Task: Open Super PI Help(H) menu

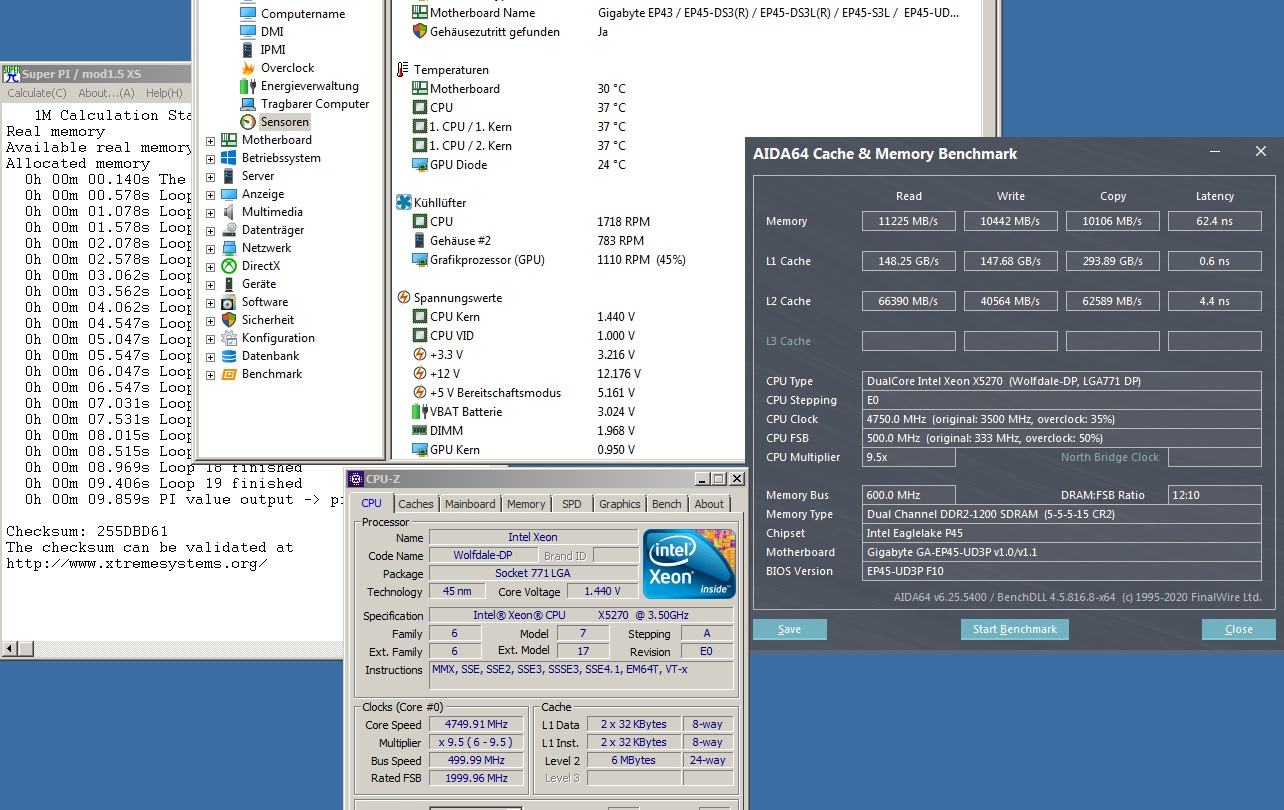Action: [x=164, y=93]
